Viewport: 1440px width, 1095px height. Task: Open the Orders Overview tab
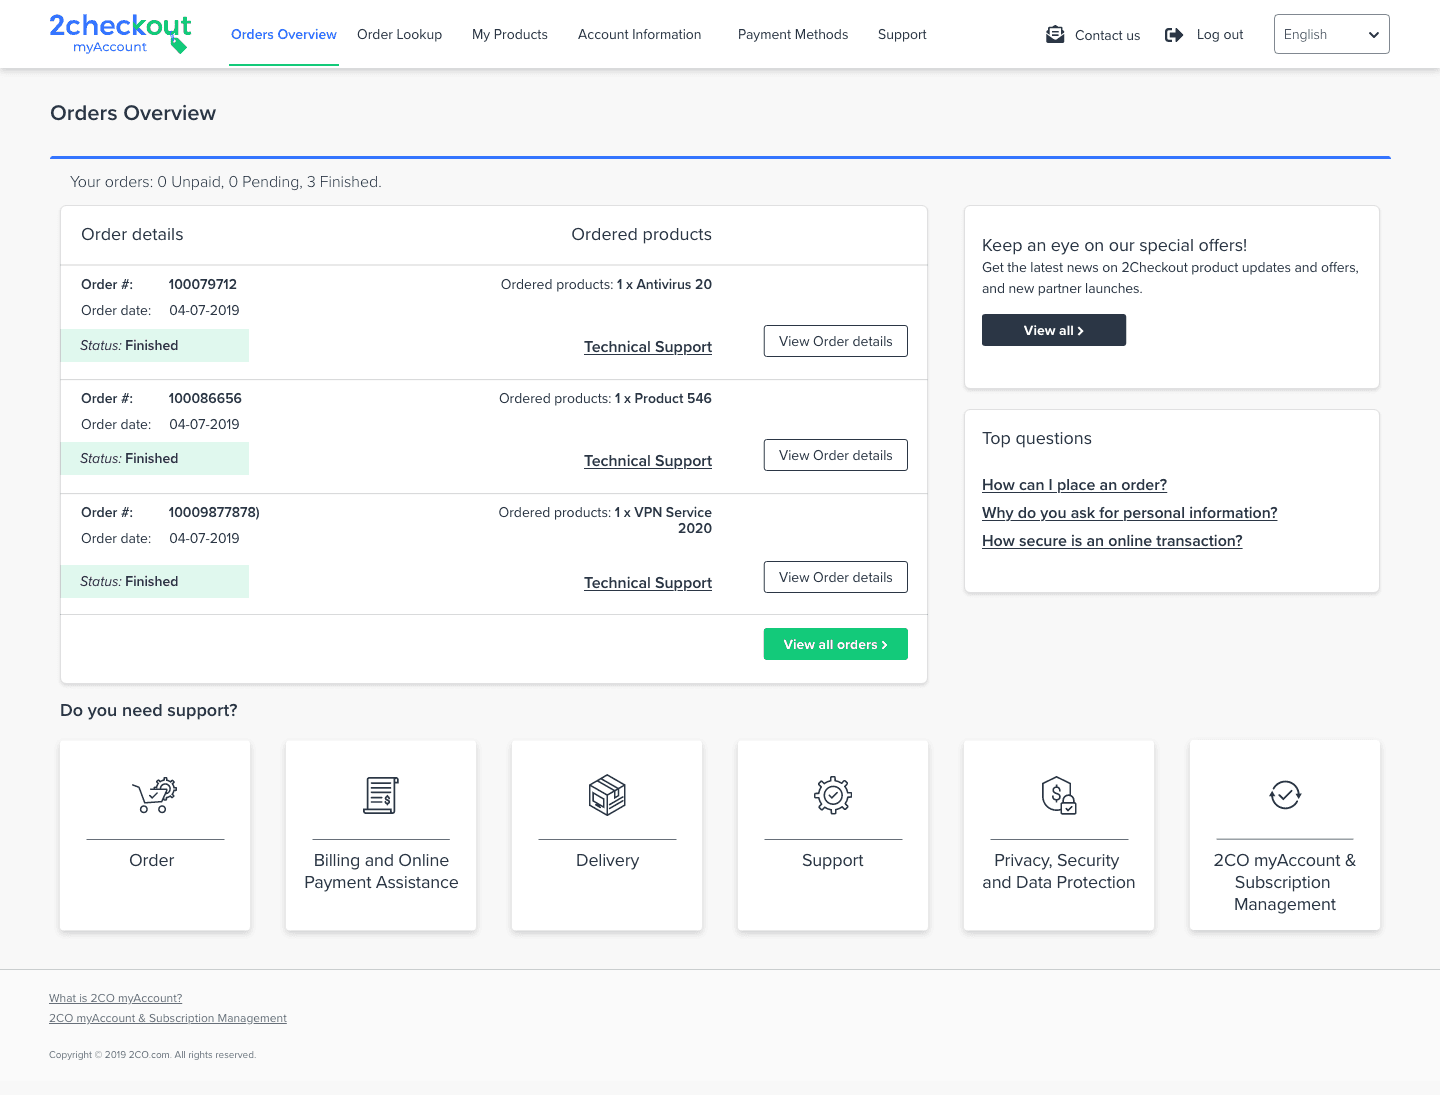tap(284, 34)
